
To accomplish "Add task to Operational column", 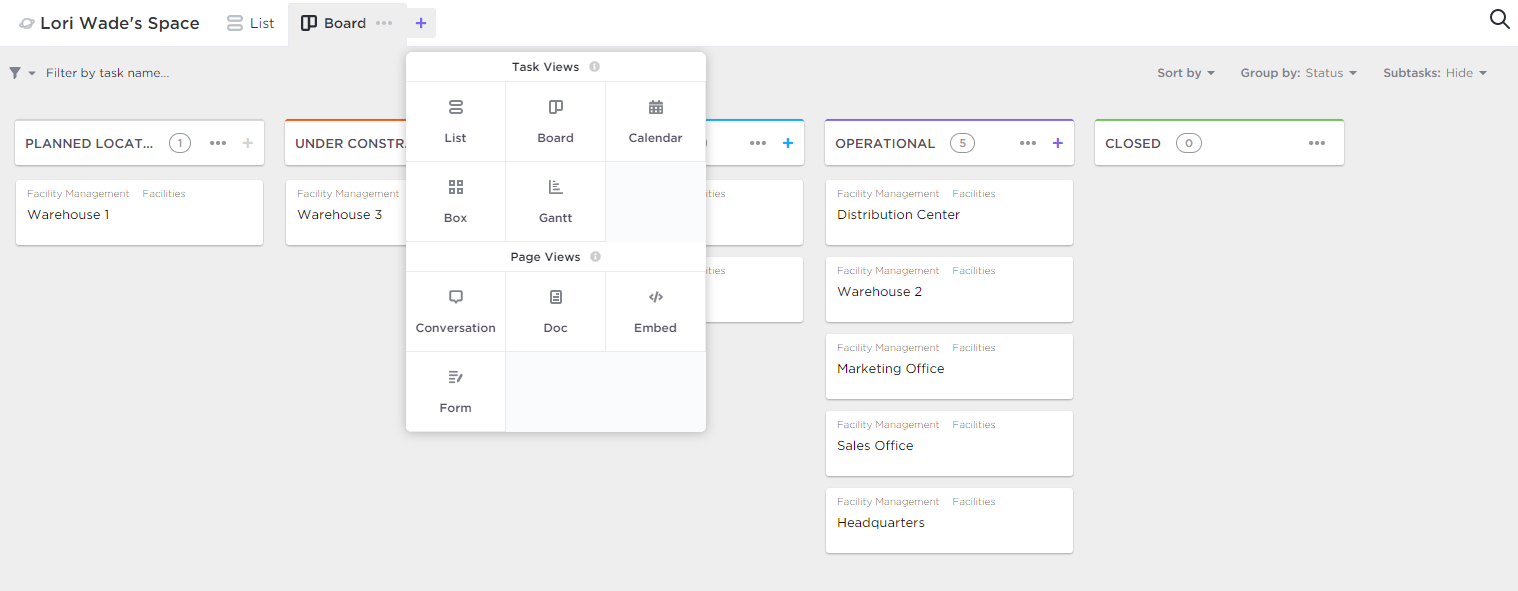I will (1057, 143).
